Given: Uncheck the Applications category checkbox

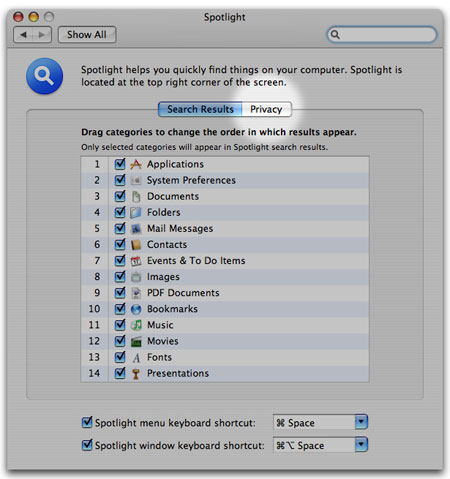Looking at the screenshot, I should pyautogui.click(x=120, y=164).
